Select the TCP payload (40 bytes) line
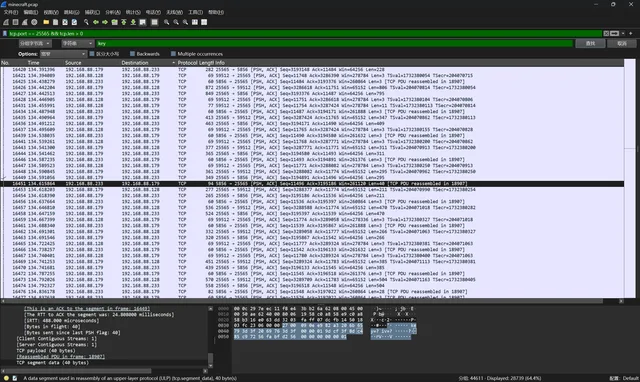This screenshot has width=640, height=382. 46,351
